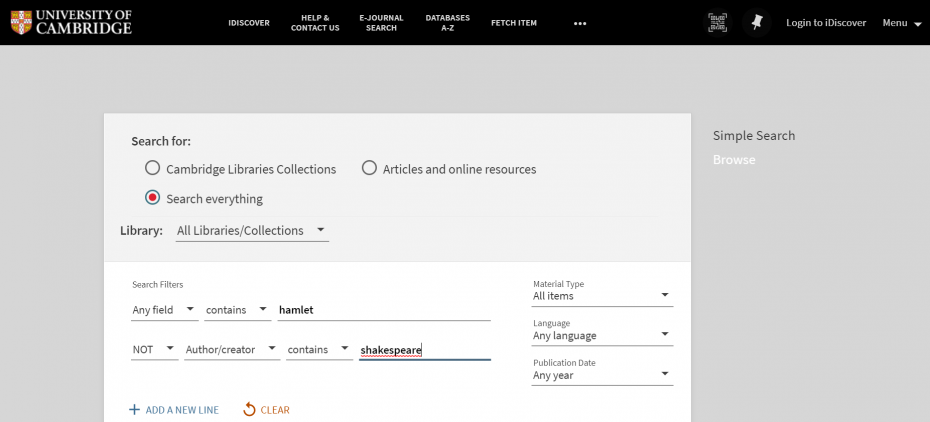Select Articles and online resources option

pos(369,168)
